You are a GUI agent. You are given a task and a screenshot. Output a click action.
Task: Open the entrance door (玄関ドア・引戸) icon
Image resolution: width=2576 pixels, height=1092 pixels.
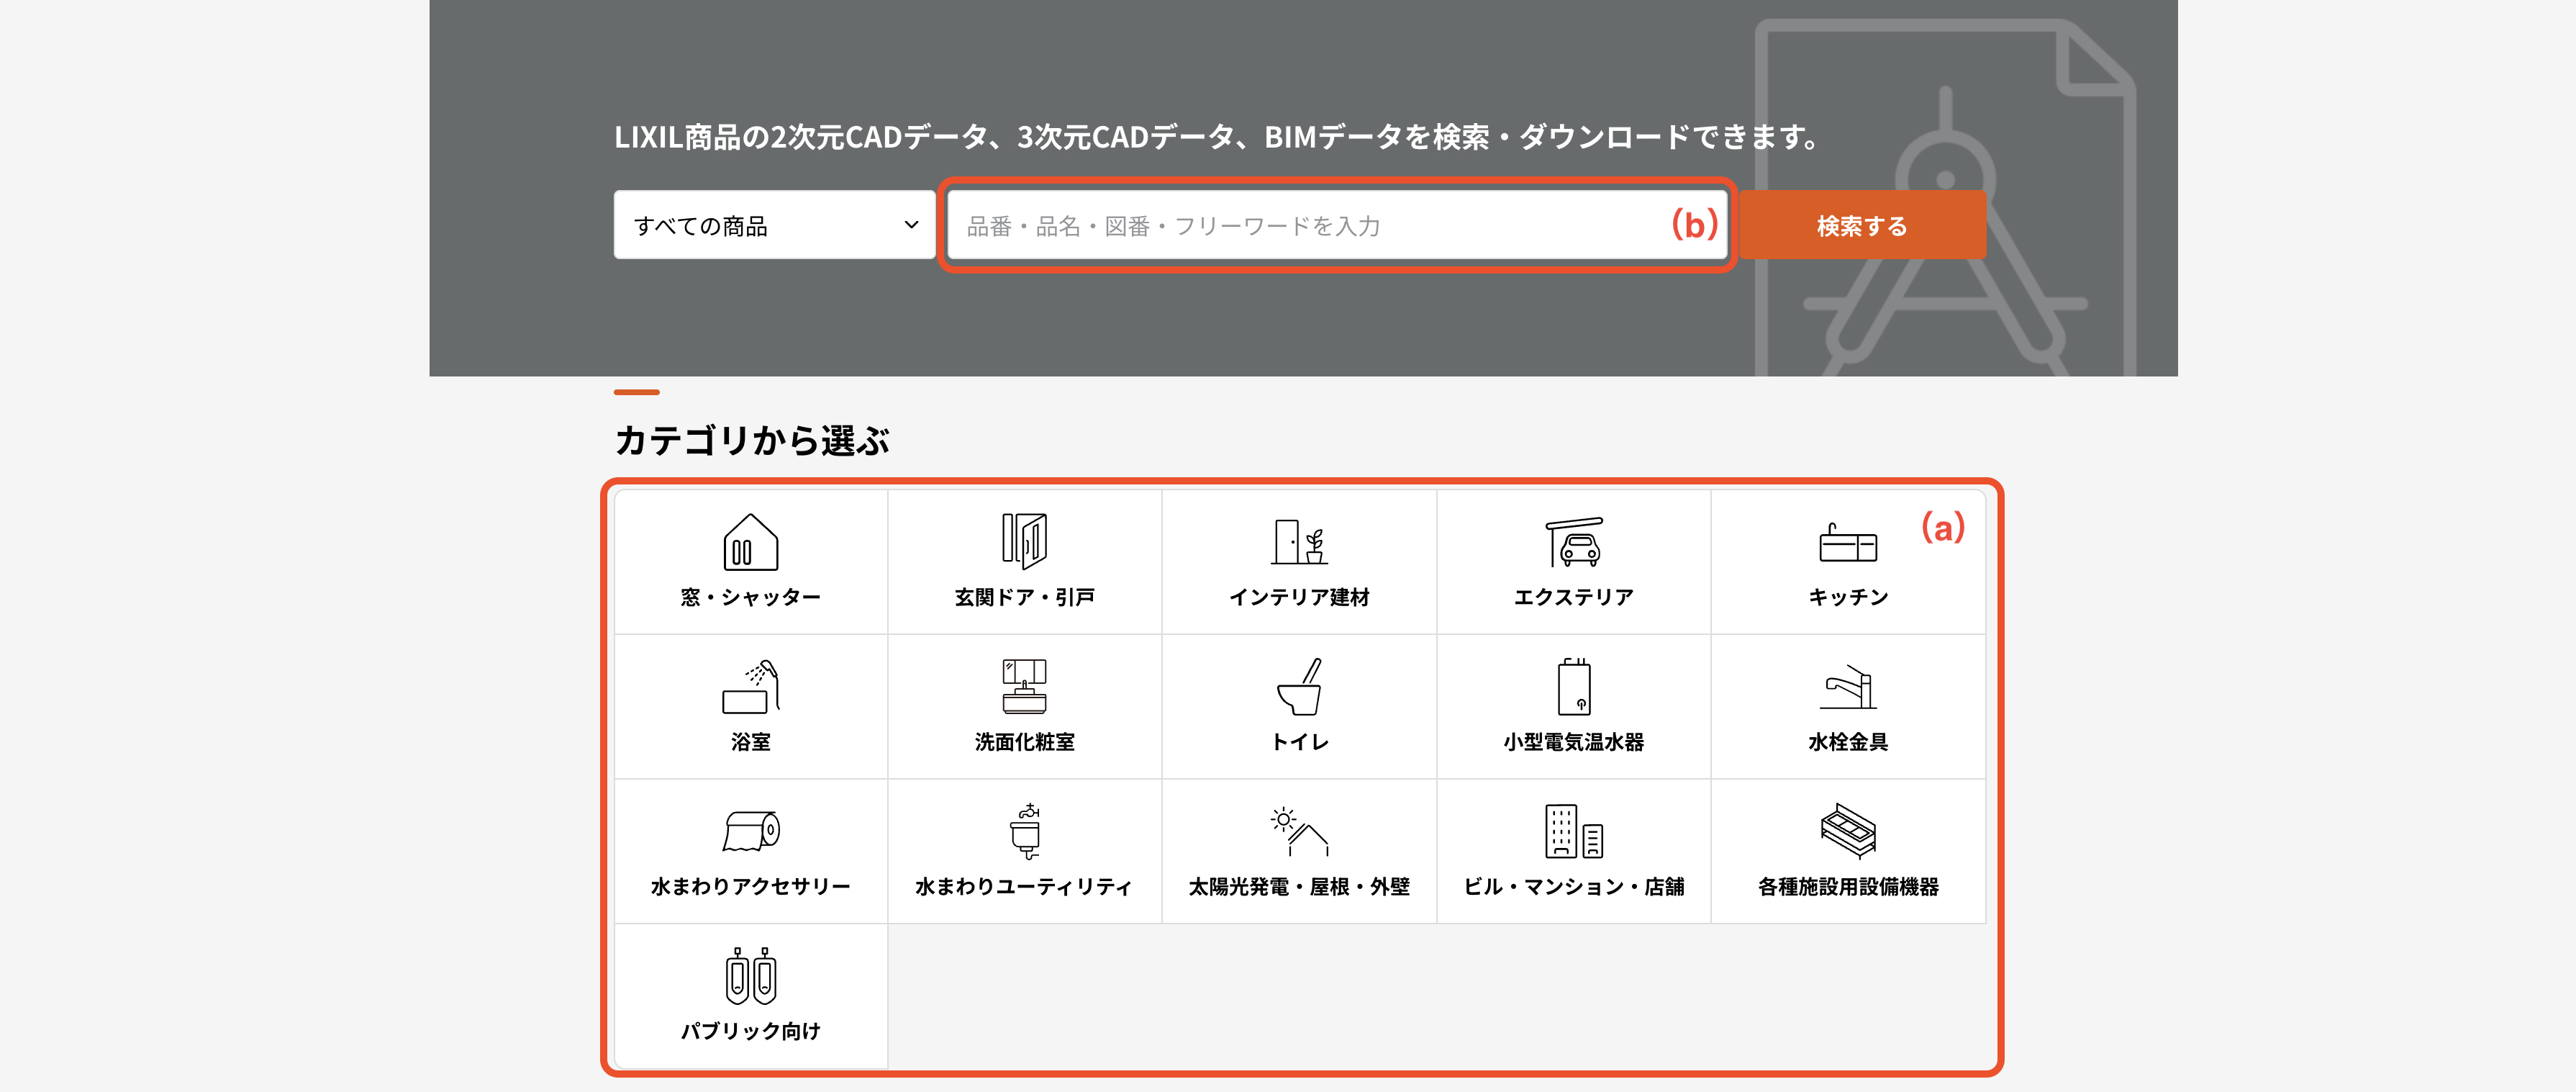click(1024, 541)
